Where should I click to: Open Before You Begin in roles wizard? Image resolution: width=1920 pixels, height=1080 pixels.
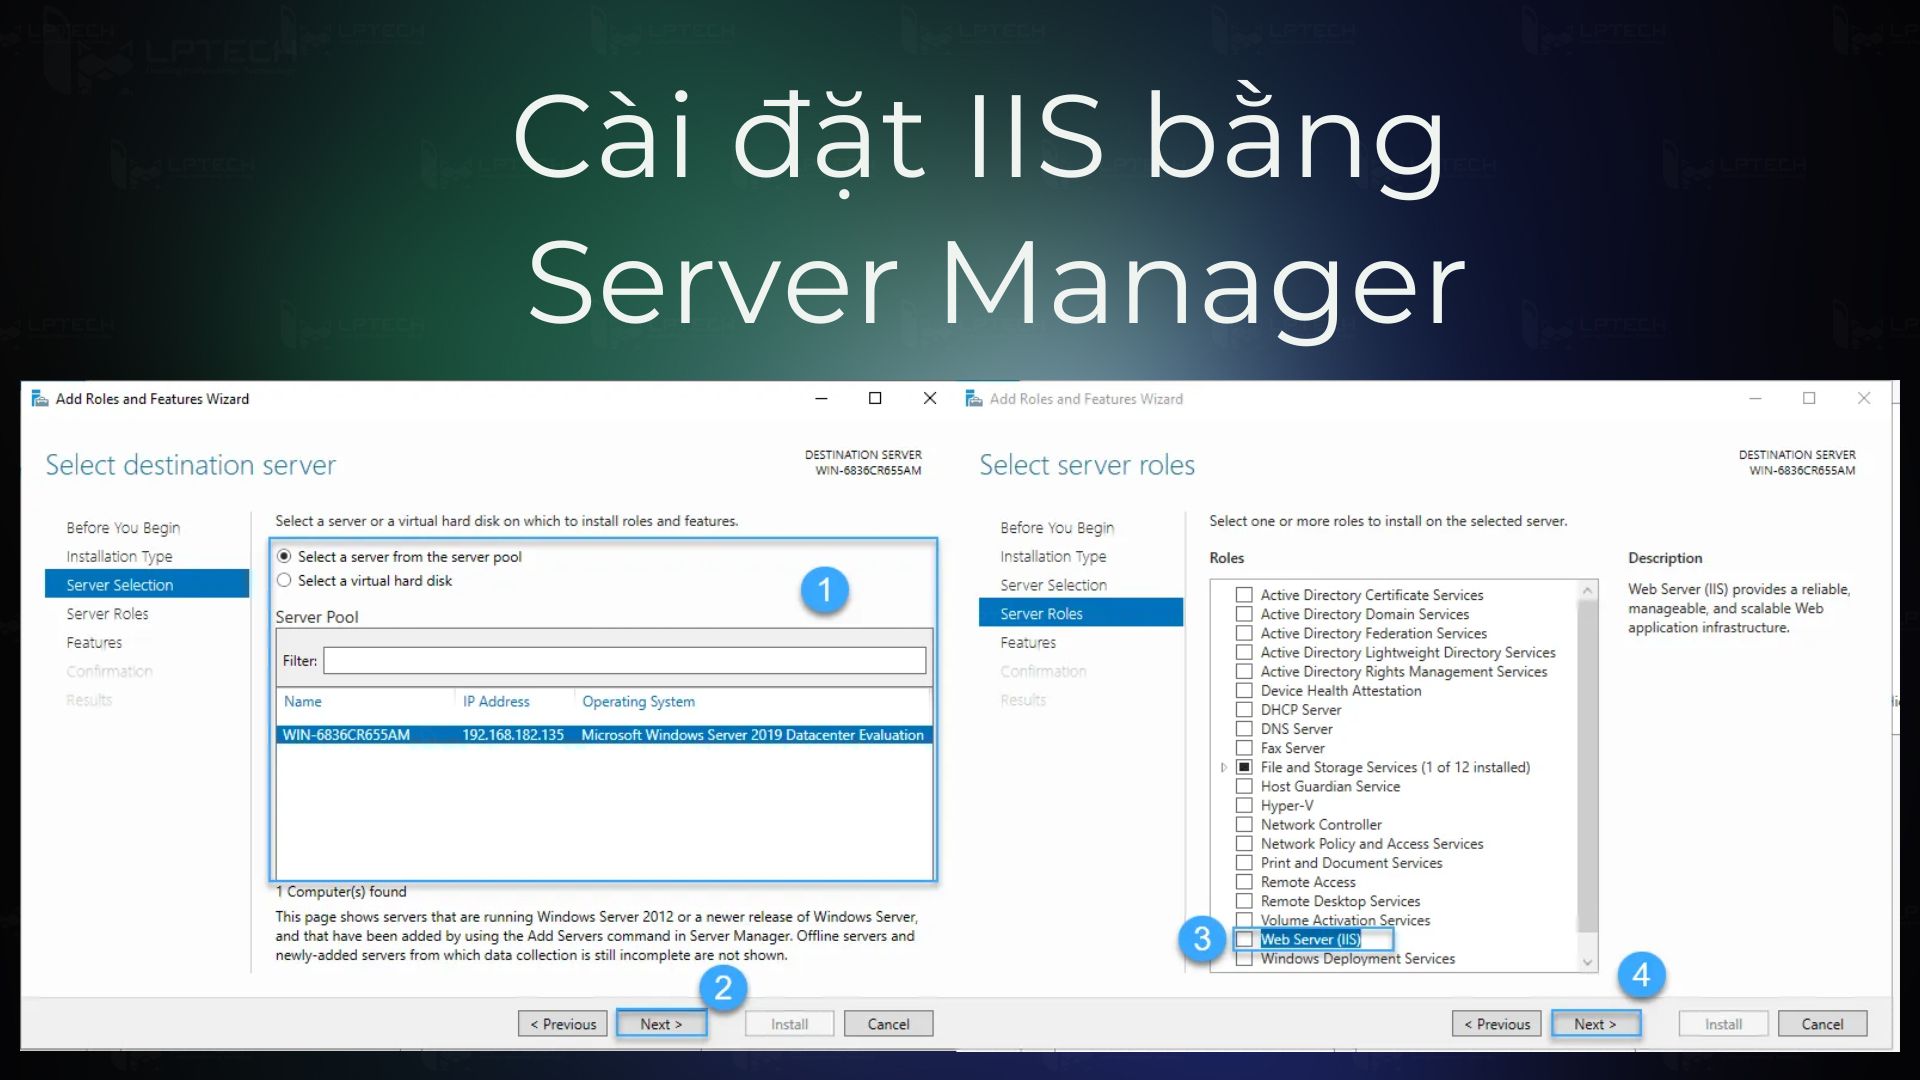click(1057, 527)
